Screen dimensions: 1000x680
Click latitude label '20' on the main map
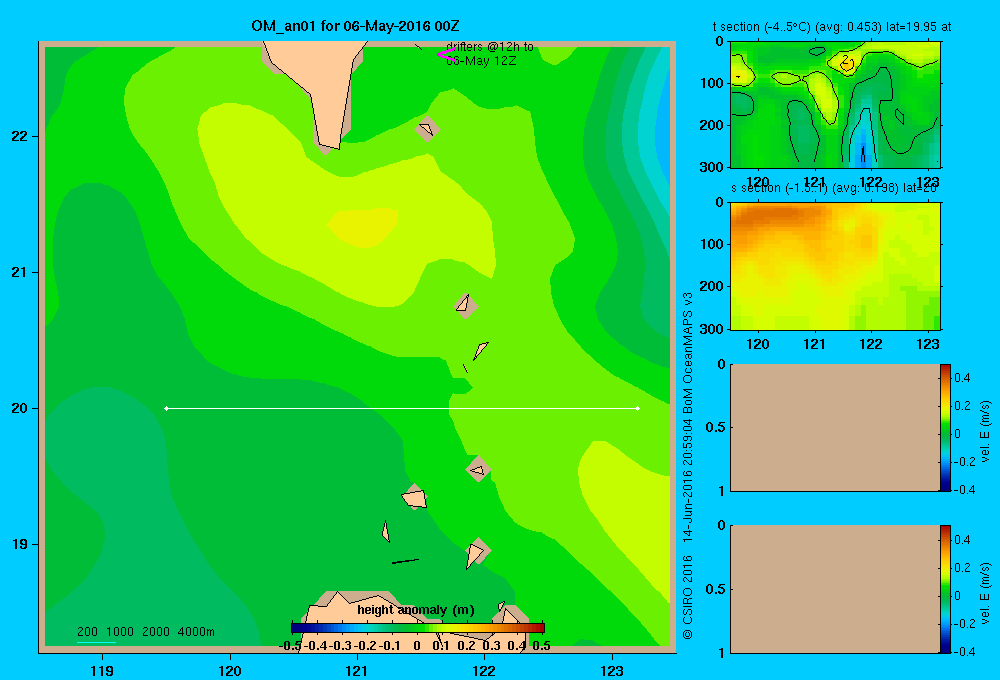[x=19, y=408]
